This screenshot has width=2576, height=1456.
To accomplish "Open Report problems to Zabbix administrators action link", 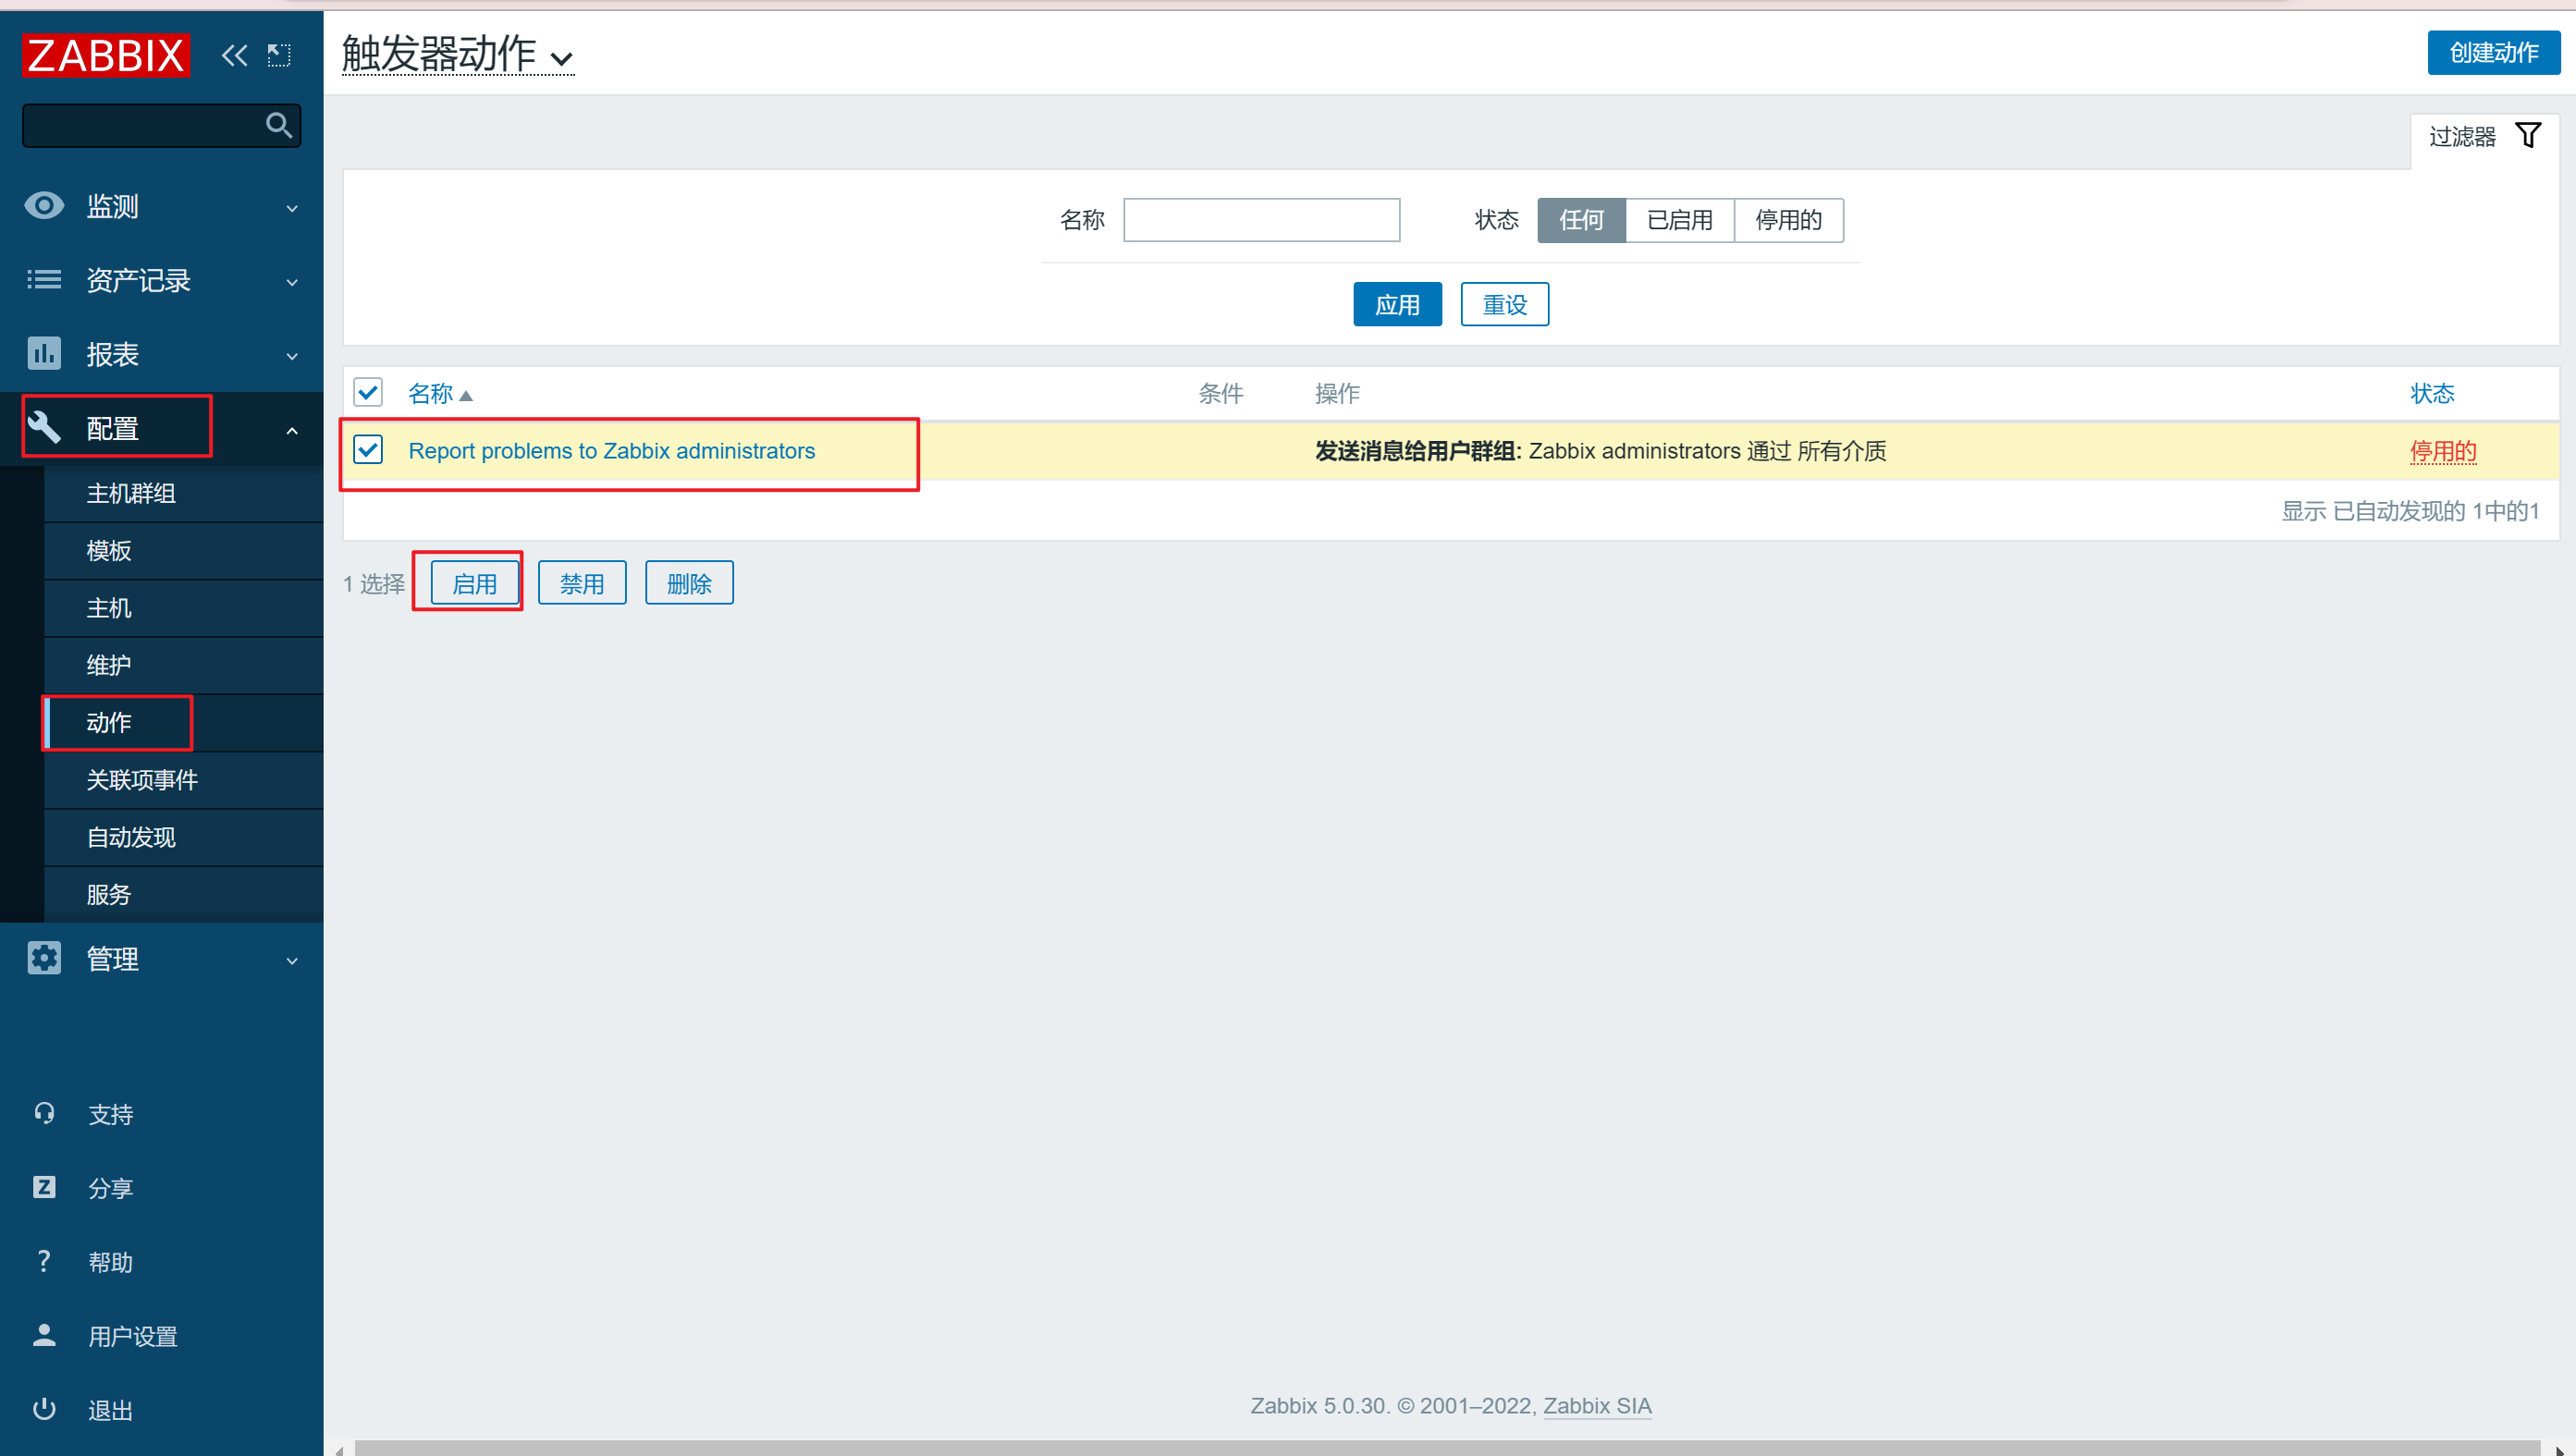I will click(x=612, y=451).
